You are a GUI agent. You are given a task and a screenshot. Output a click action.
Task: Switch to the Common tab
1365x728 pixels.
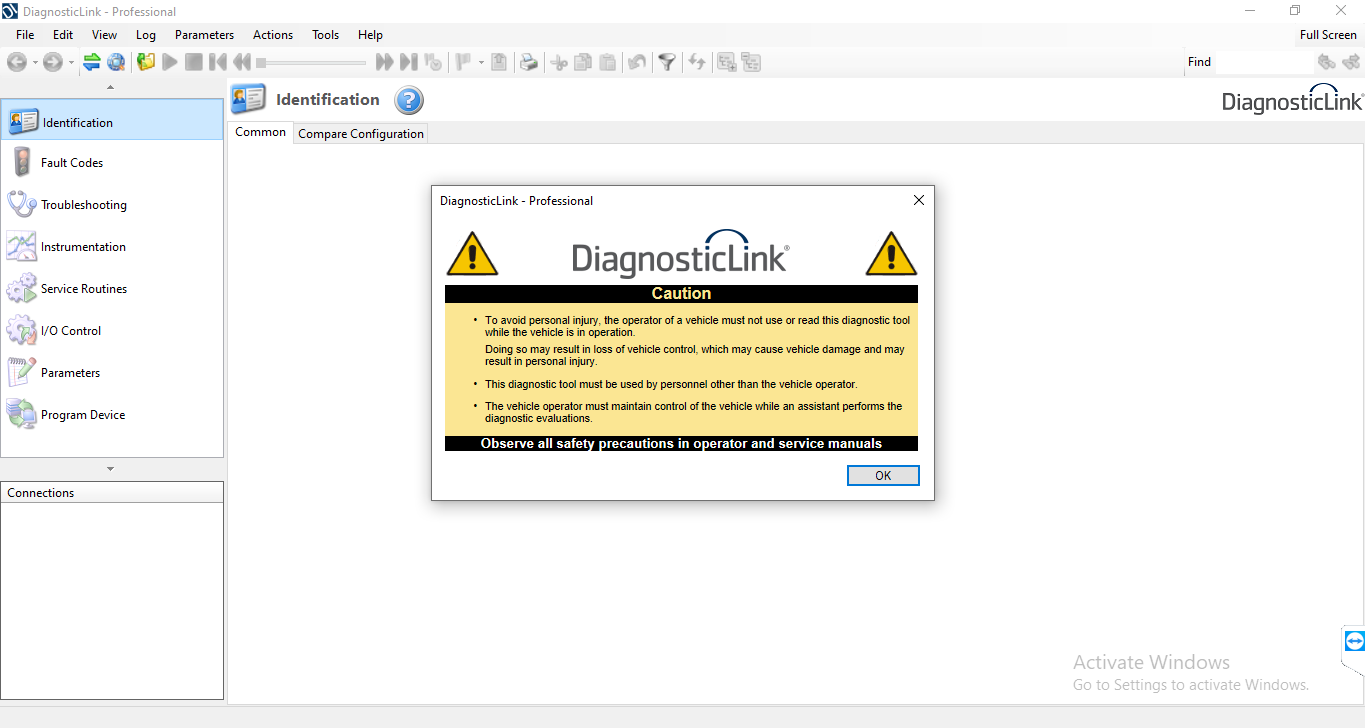click(260, 132)
